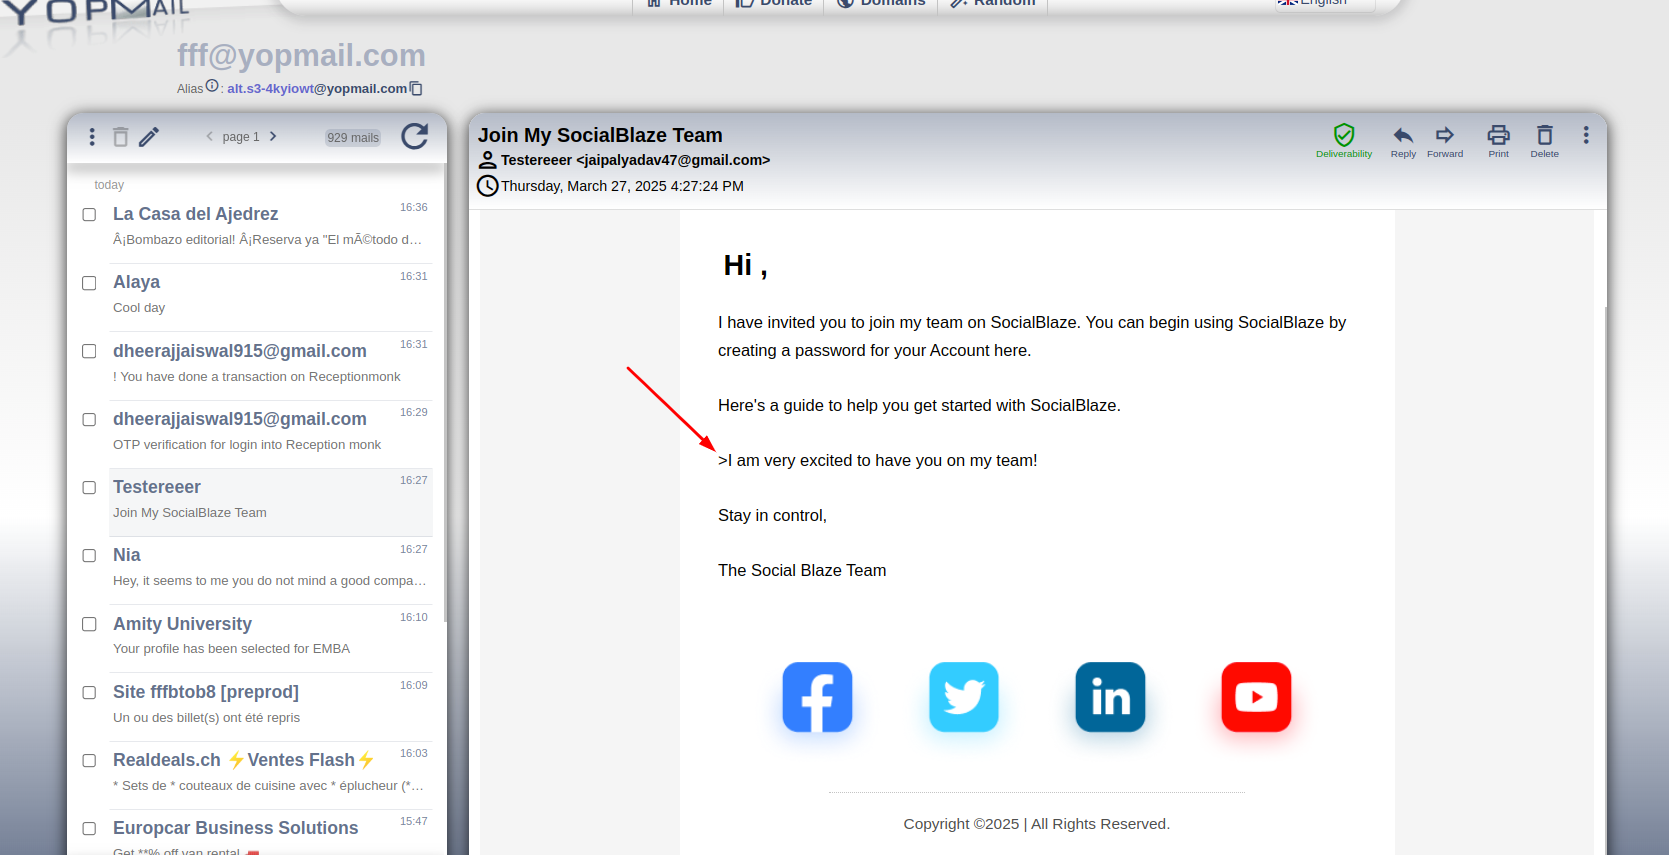Open the email three-dot more menu
Image resolution: width=1669 pixels, height=855 pixels.
(1586, 135)
